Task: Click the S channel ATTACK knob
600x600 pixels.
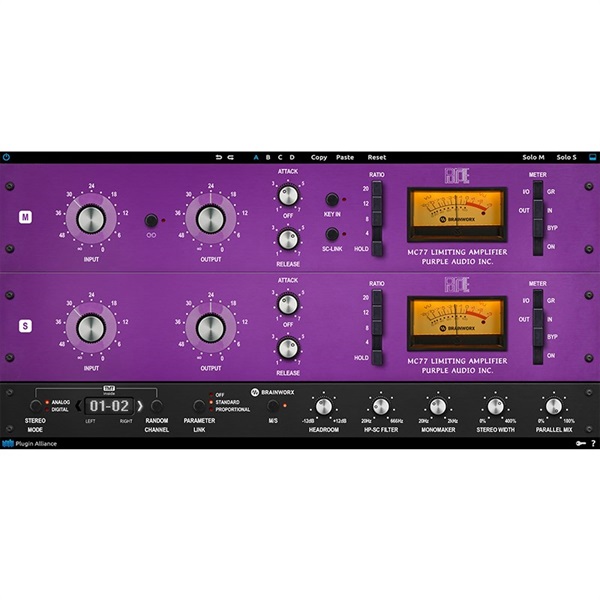Action: pos(288,305)
